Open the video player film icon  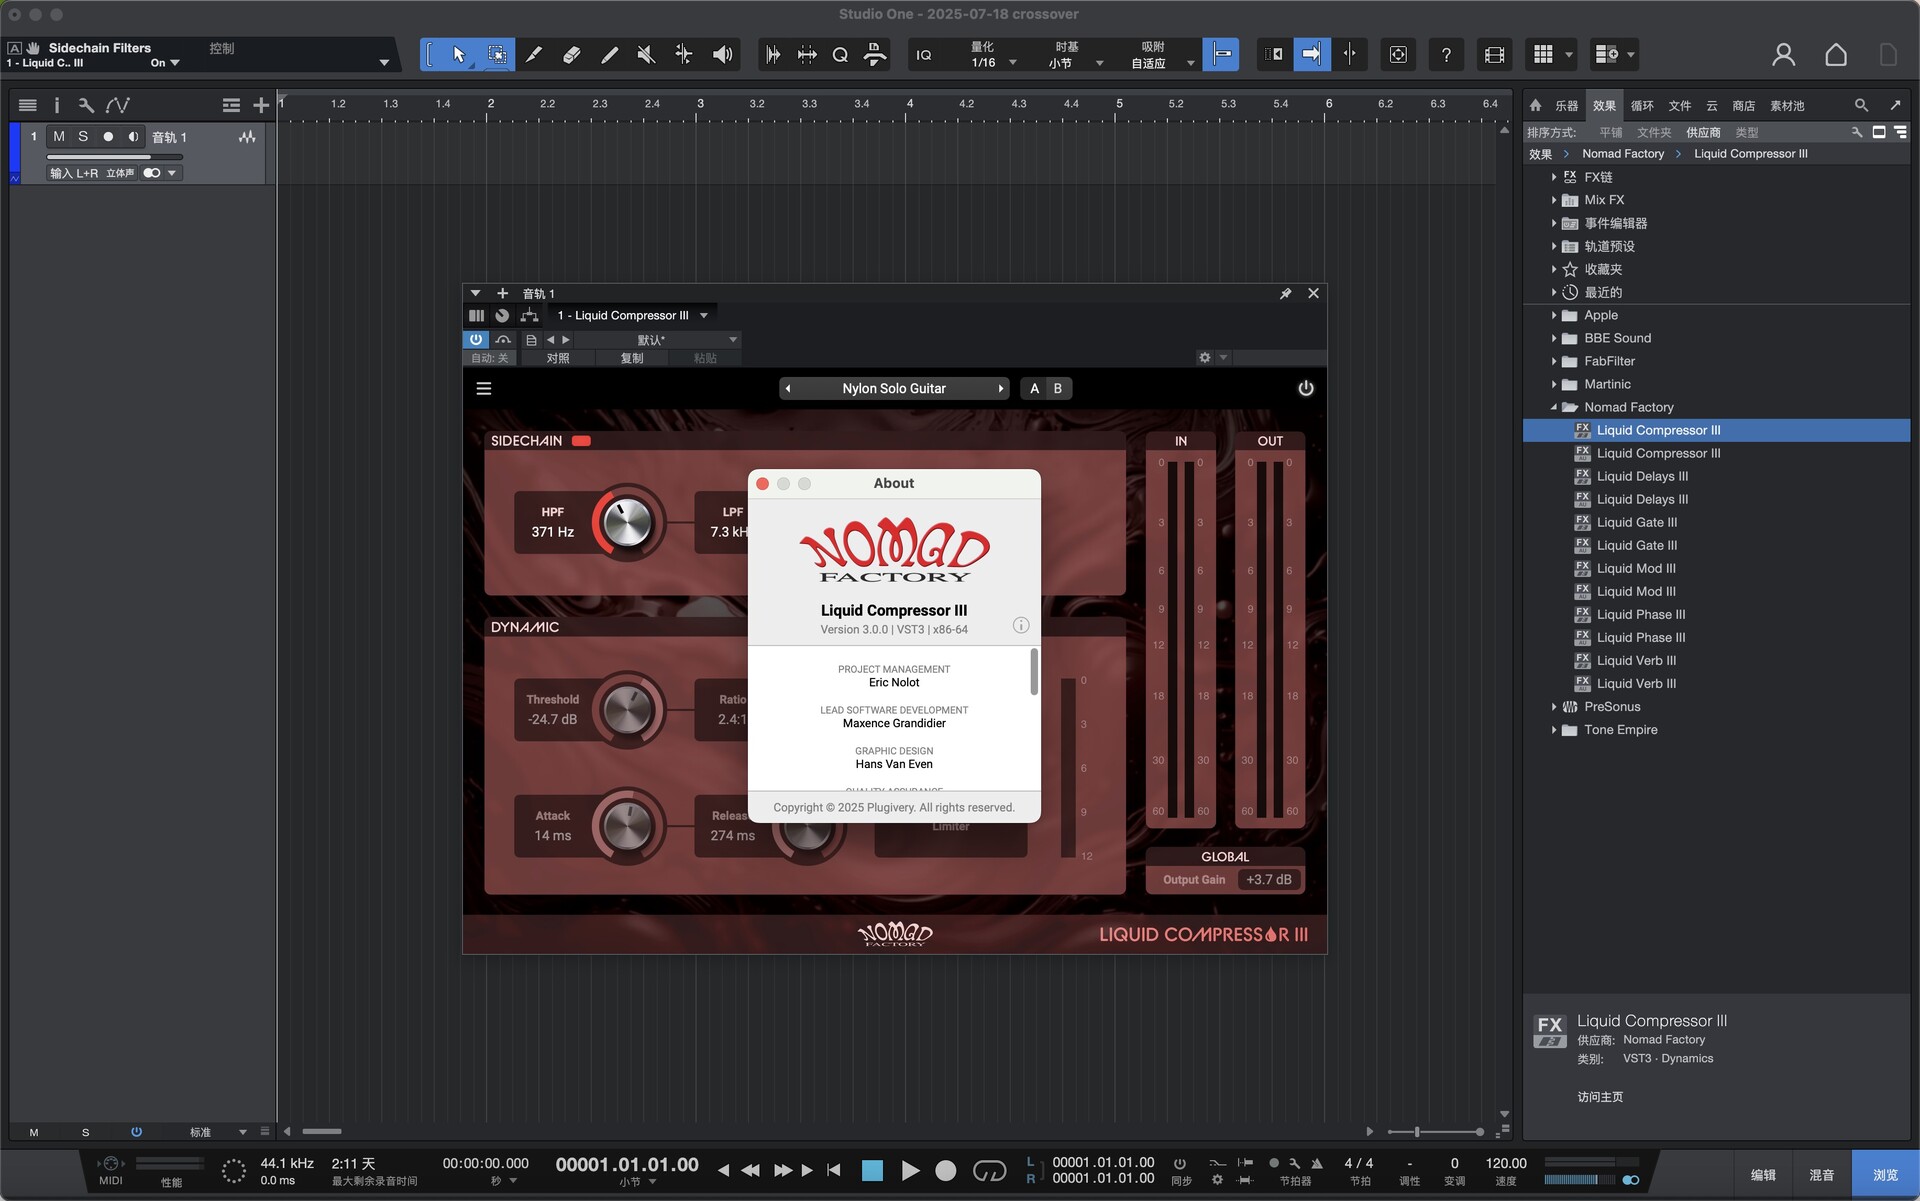[x=1494, y=55]
